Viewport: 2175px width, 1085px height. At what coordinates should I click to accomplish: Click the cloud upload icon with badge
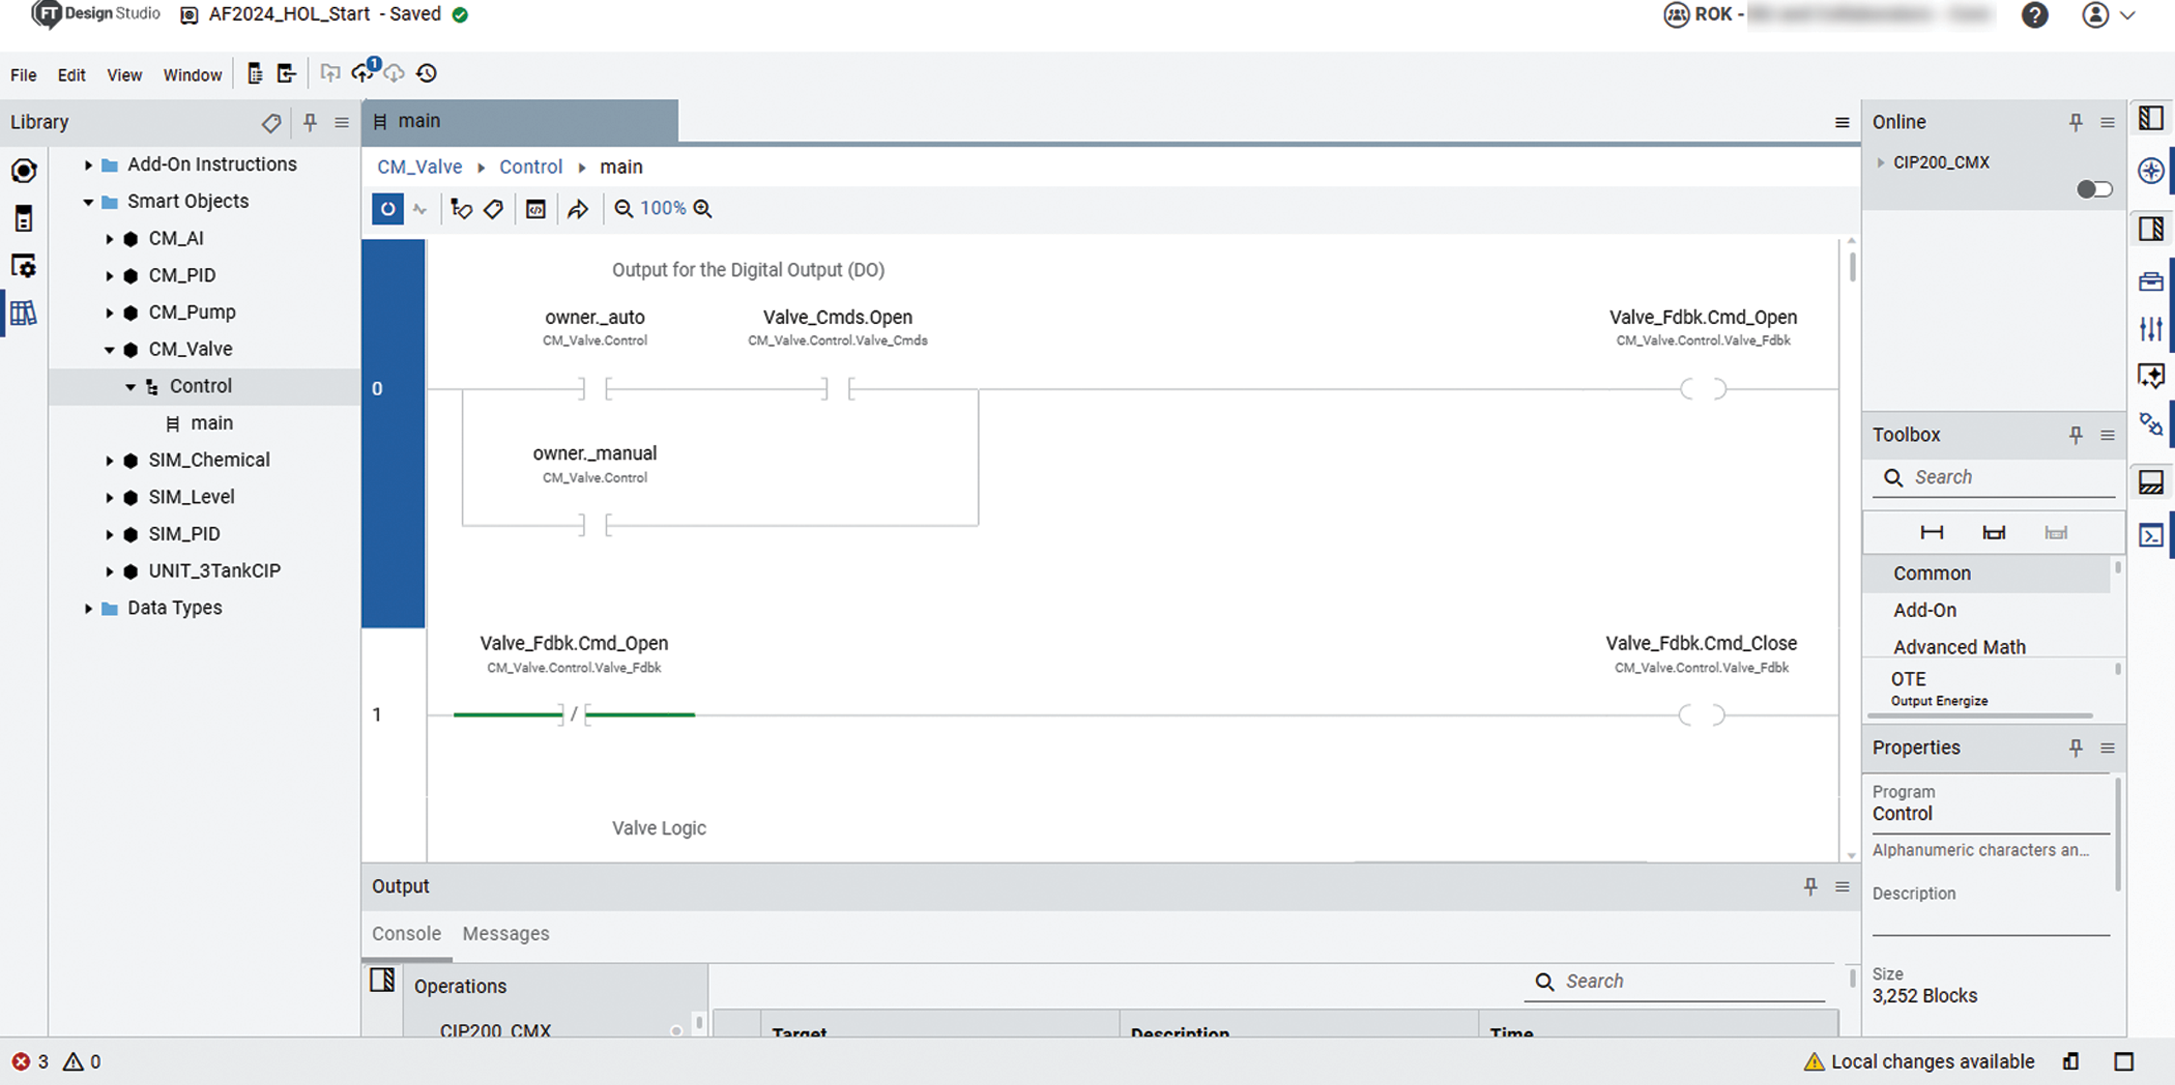tap(364, 71)
